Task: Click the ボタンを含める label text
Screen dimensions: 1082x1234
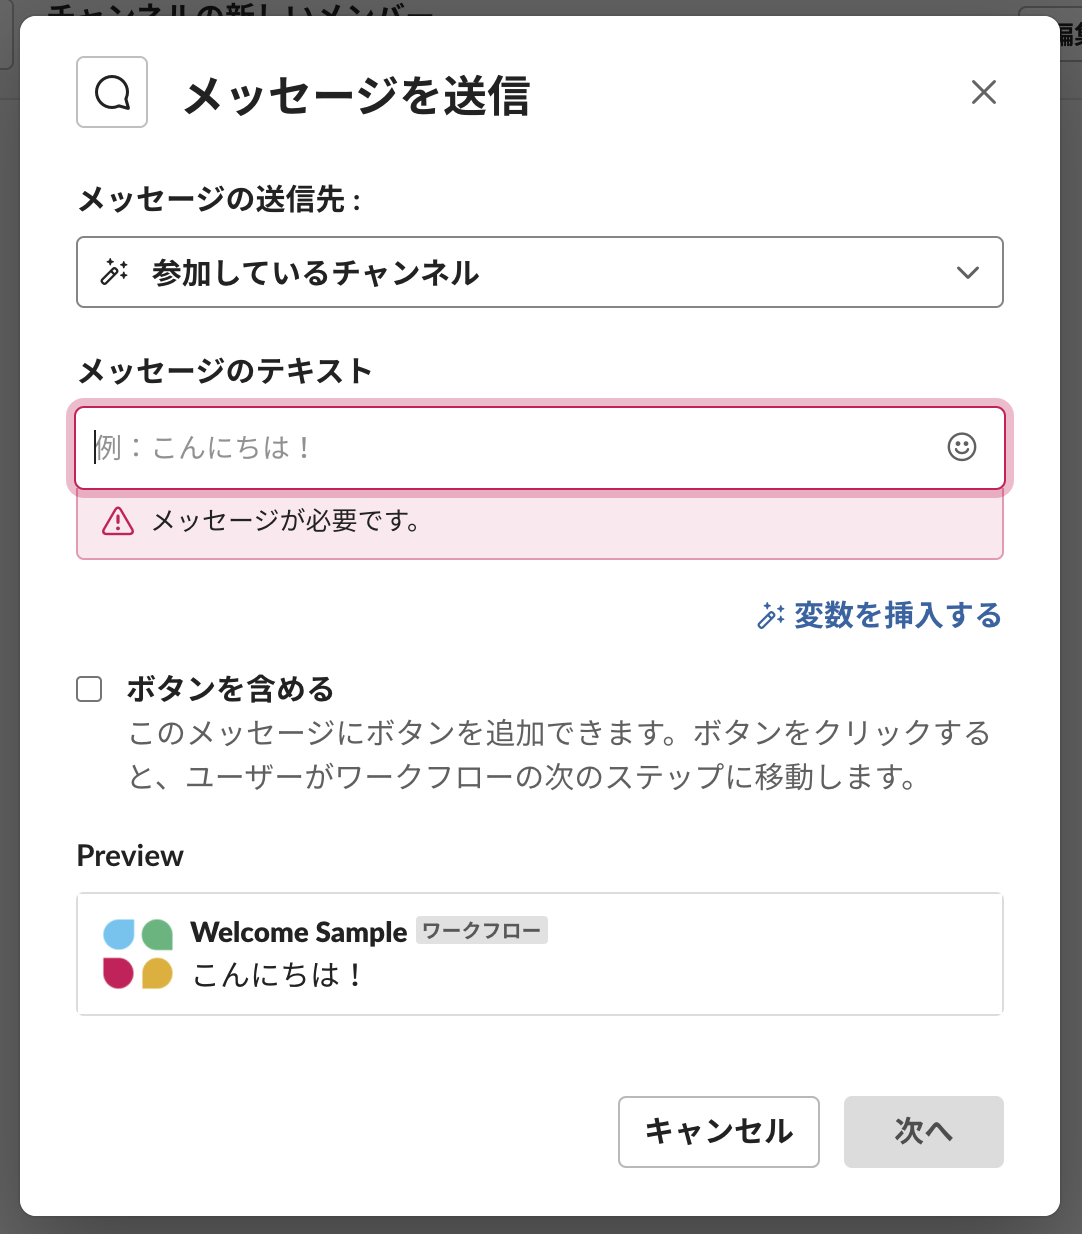Action: tap(230, 689)
